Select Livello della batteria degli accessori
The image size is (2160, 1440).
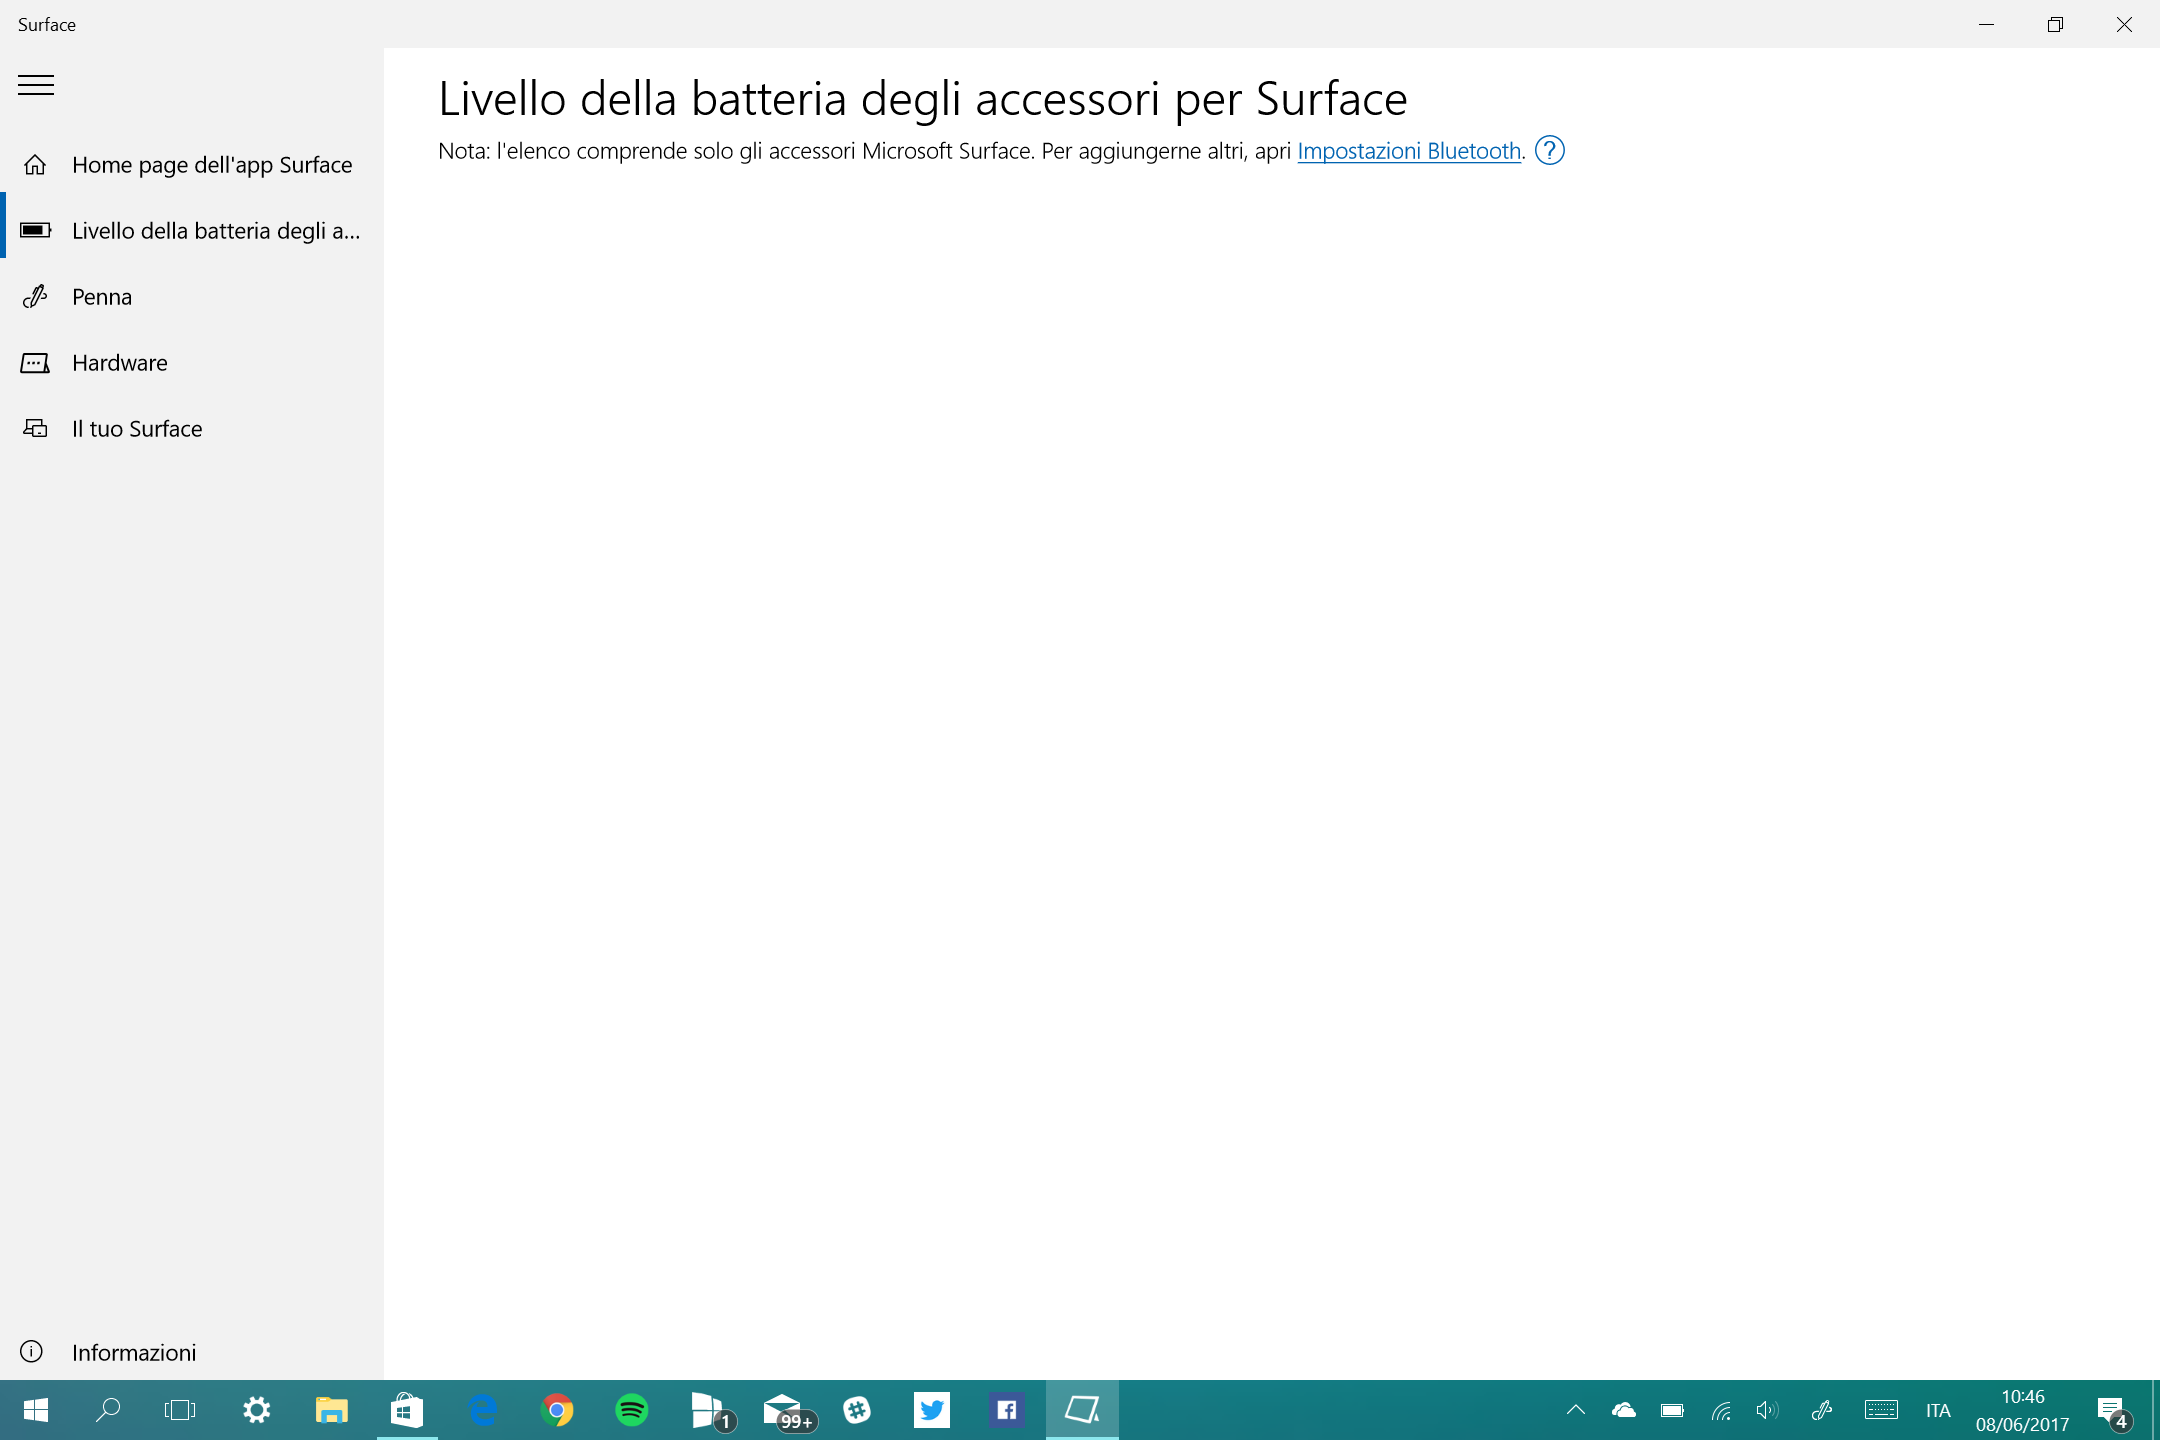pyautogui.click(x=192, y=231)
